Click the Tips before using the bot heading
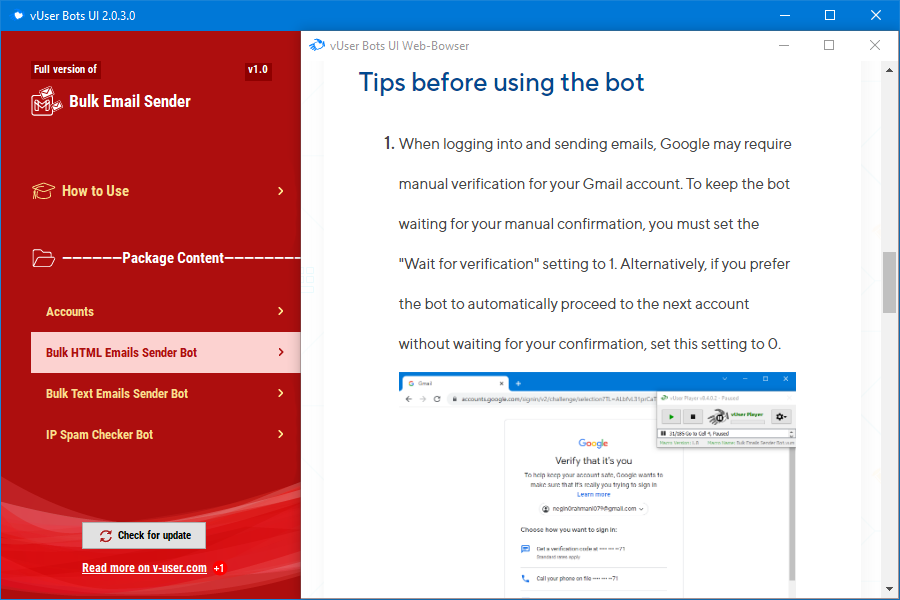This screenshot has height=600, width=900. 501,83
